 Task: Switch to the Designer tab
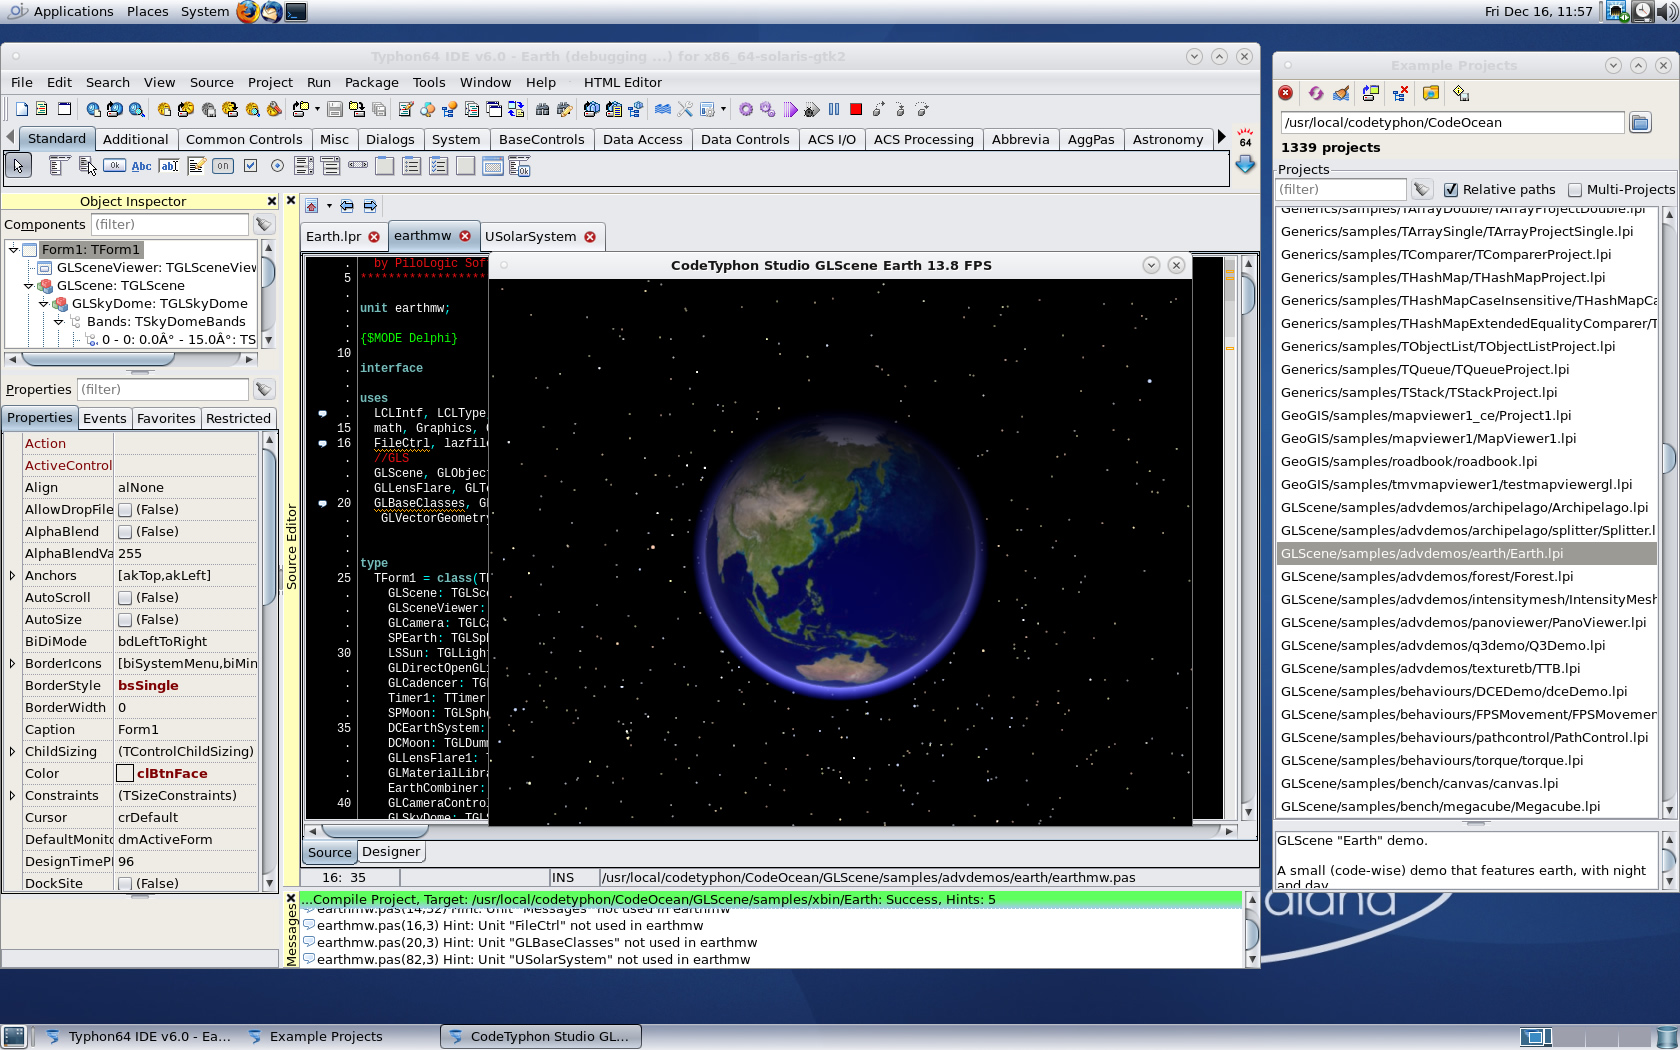pyautogui.click(x=391, y=852)
